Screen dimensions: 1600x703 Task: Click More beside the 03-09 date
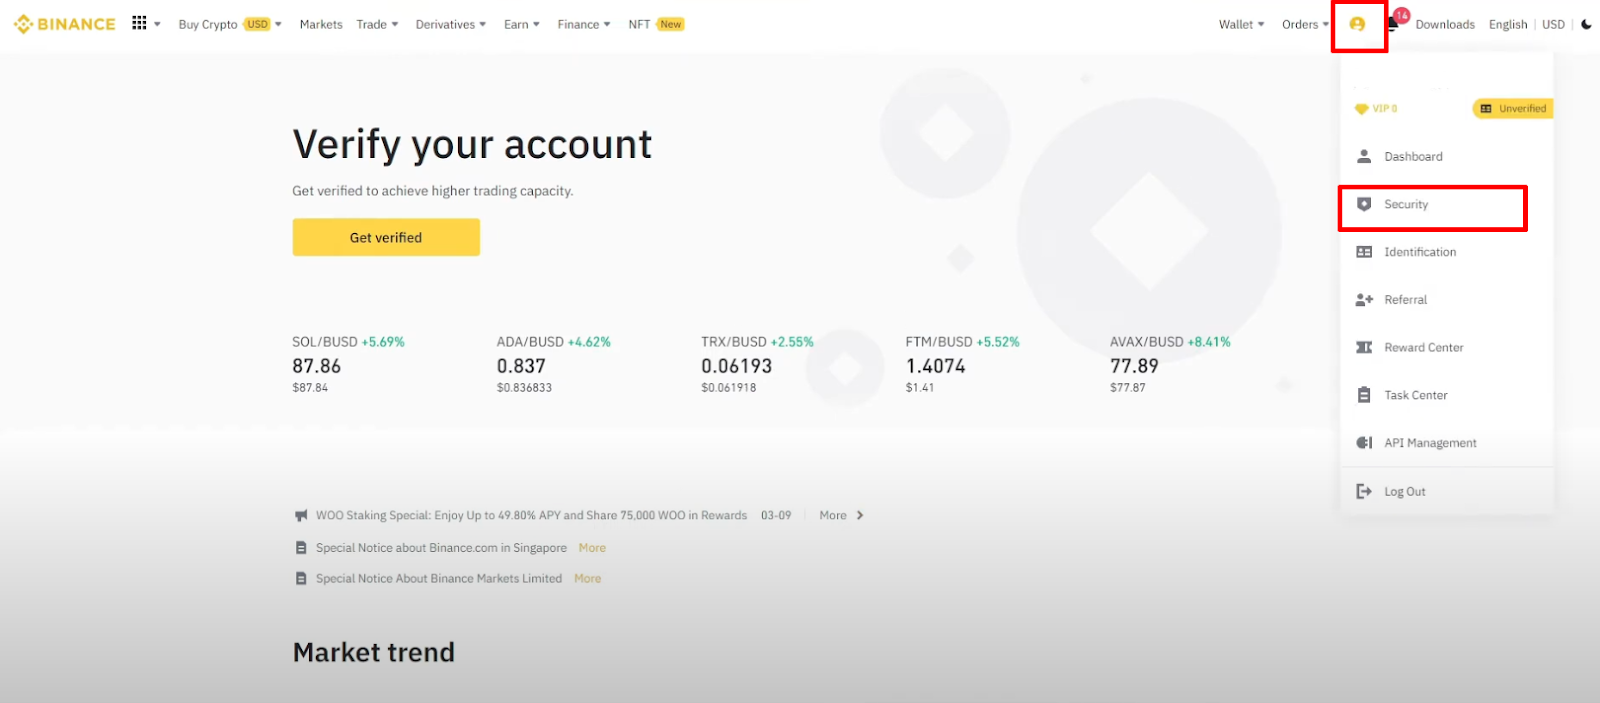pos(833,515)
